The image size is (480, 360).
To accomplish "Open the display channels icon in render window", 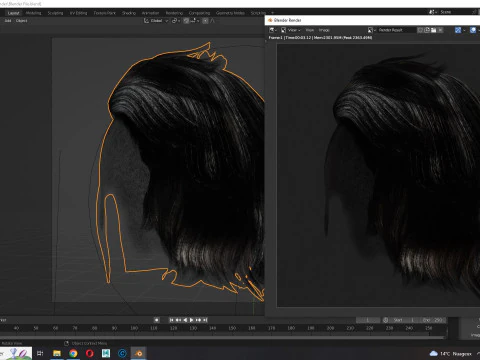I will coord(473,30).
